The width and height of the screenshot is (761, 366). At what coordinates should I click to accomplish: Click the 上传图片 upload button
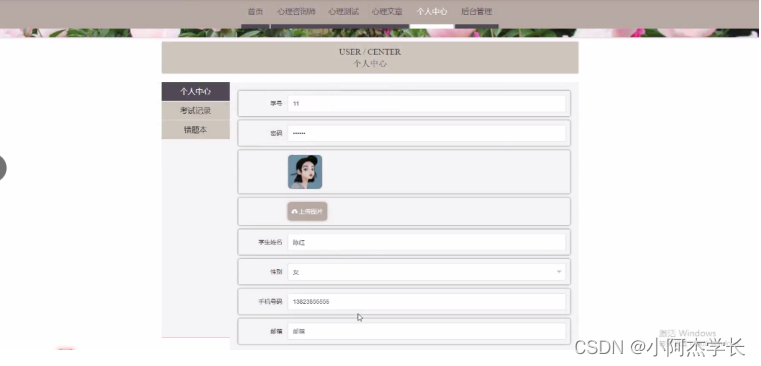point(307,211)
